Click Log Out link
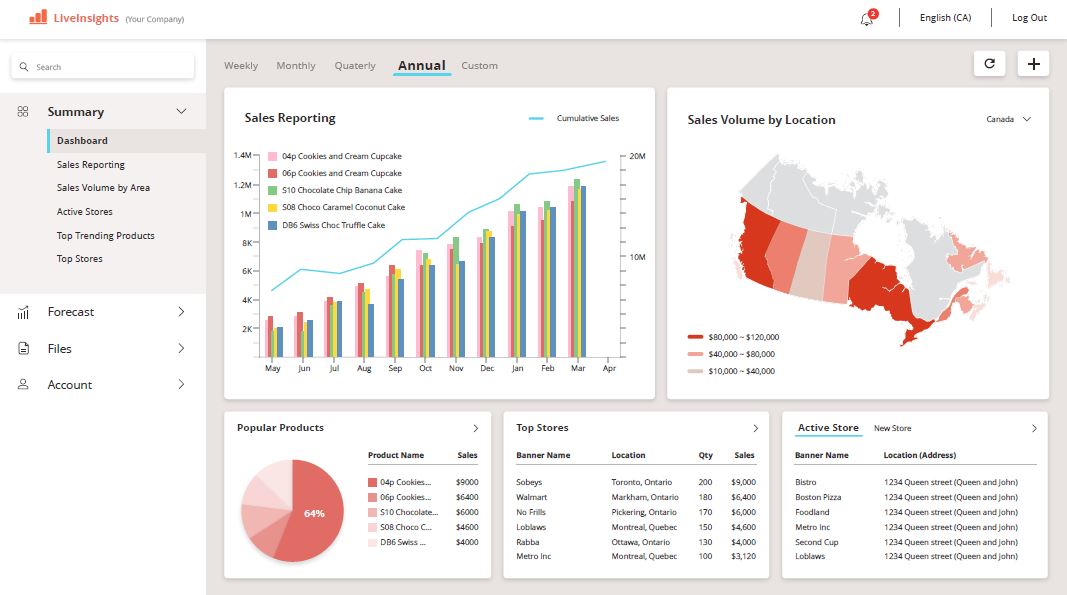This screenshot has width=1067, height=595. 1029,18
